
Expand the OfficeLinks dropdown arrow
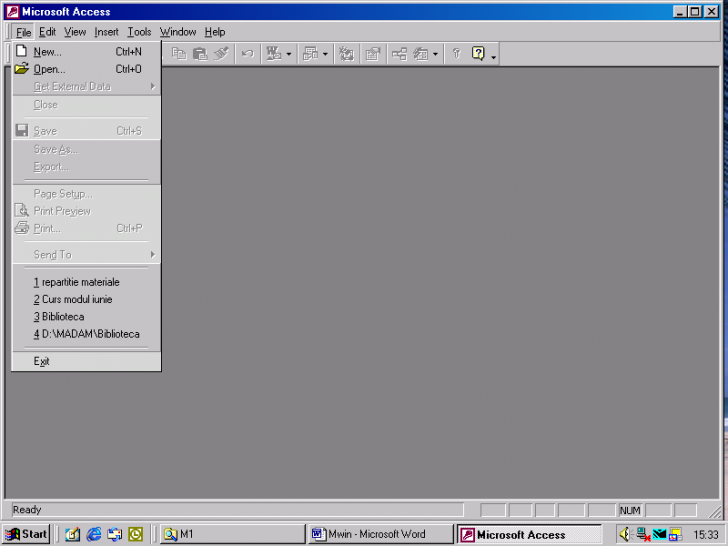pyautogui.click(x=288, y=54)
